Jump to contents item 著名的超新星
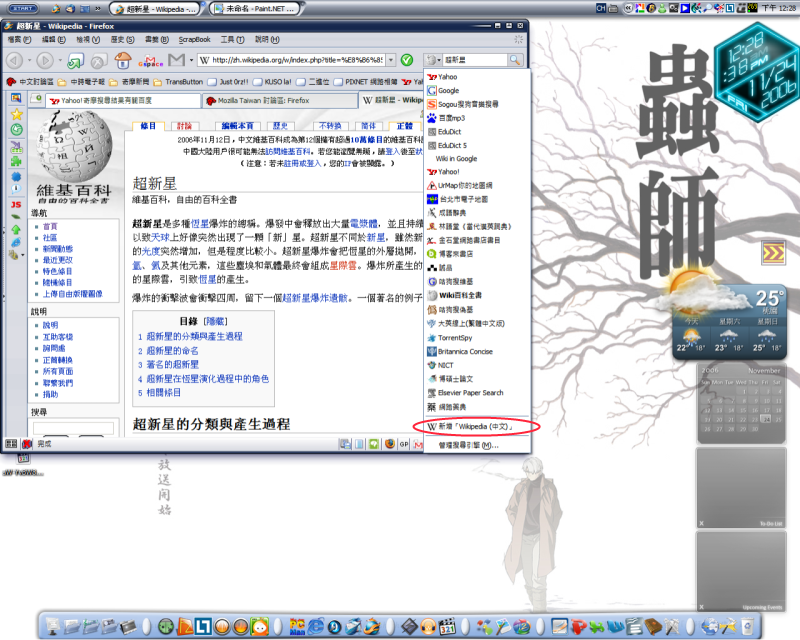Viewport: 800px width, 640px height. click(172, 365)
